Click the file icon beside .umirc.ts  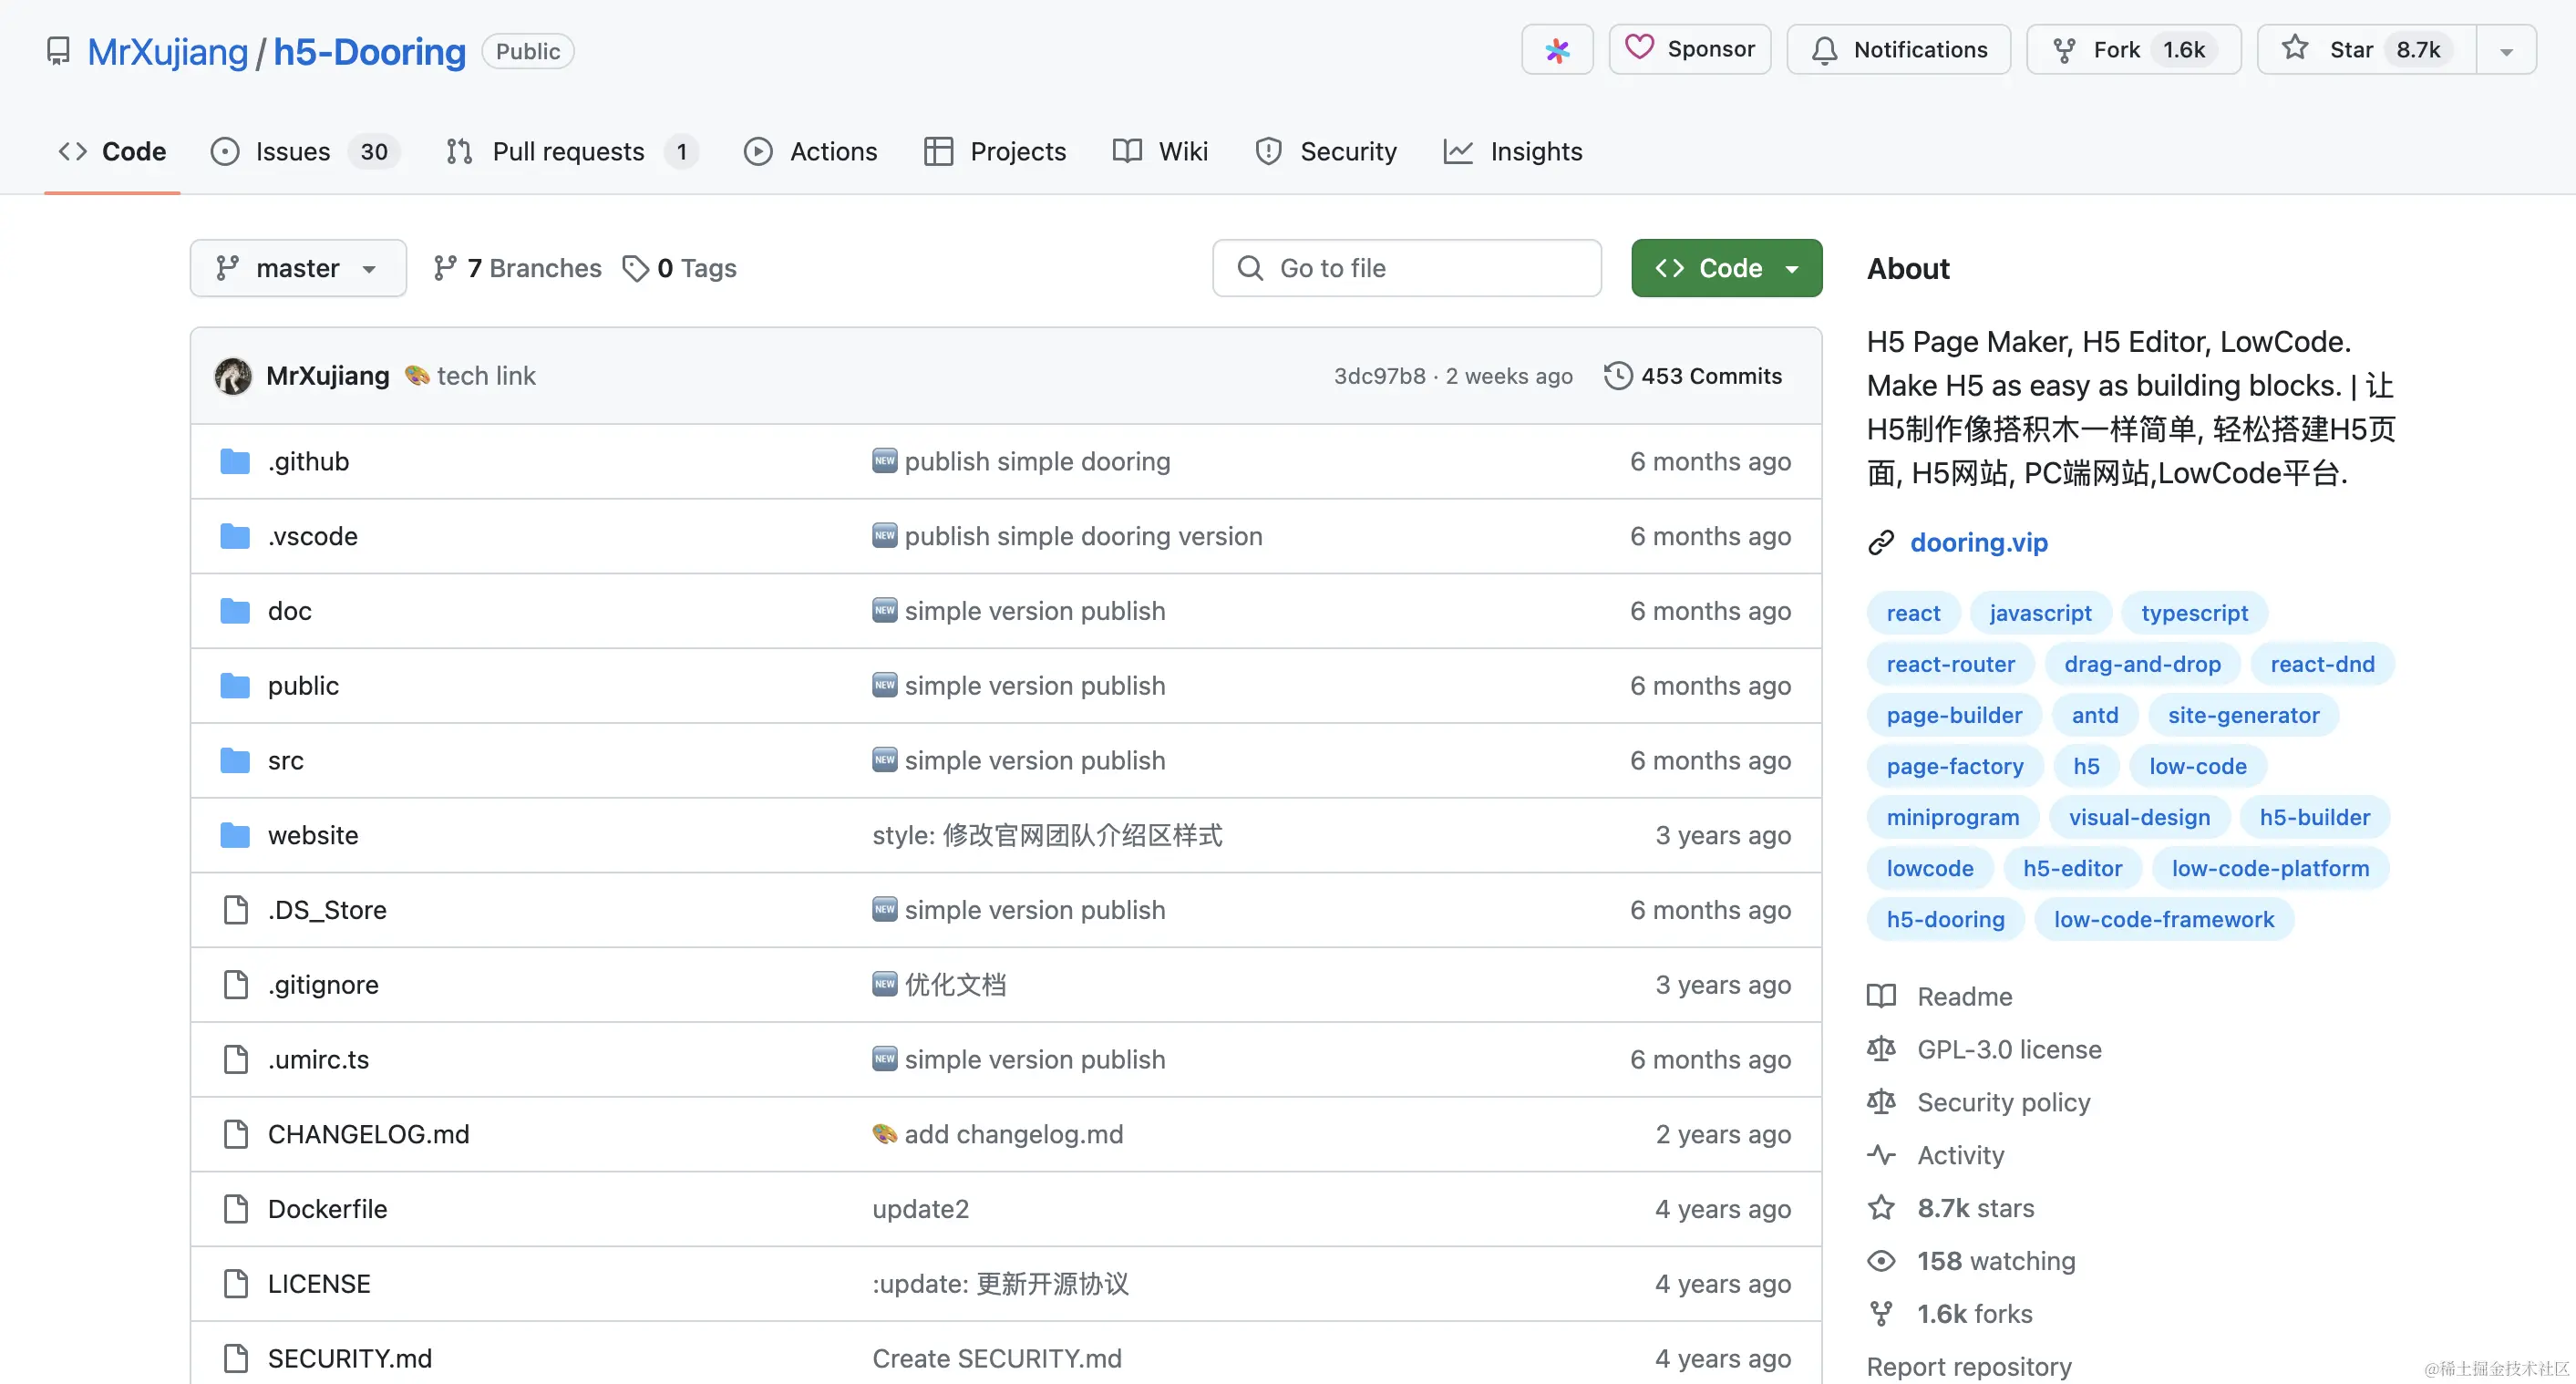pos(235,1060)
